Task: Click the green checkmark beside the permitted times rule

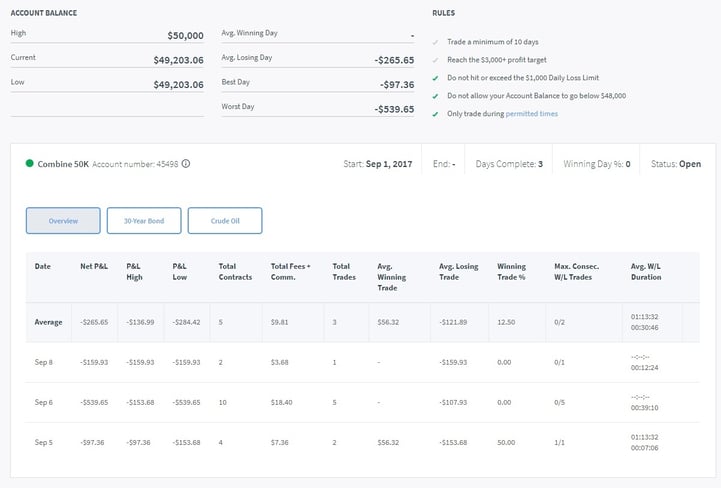Action: 435,114
